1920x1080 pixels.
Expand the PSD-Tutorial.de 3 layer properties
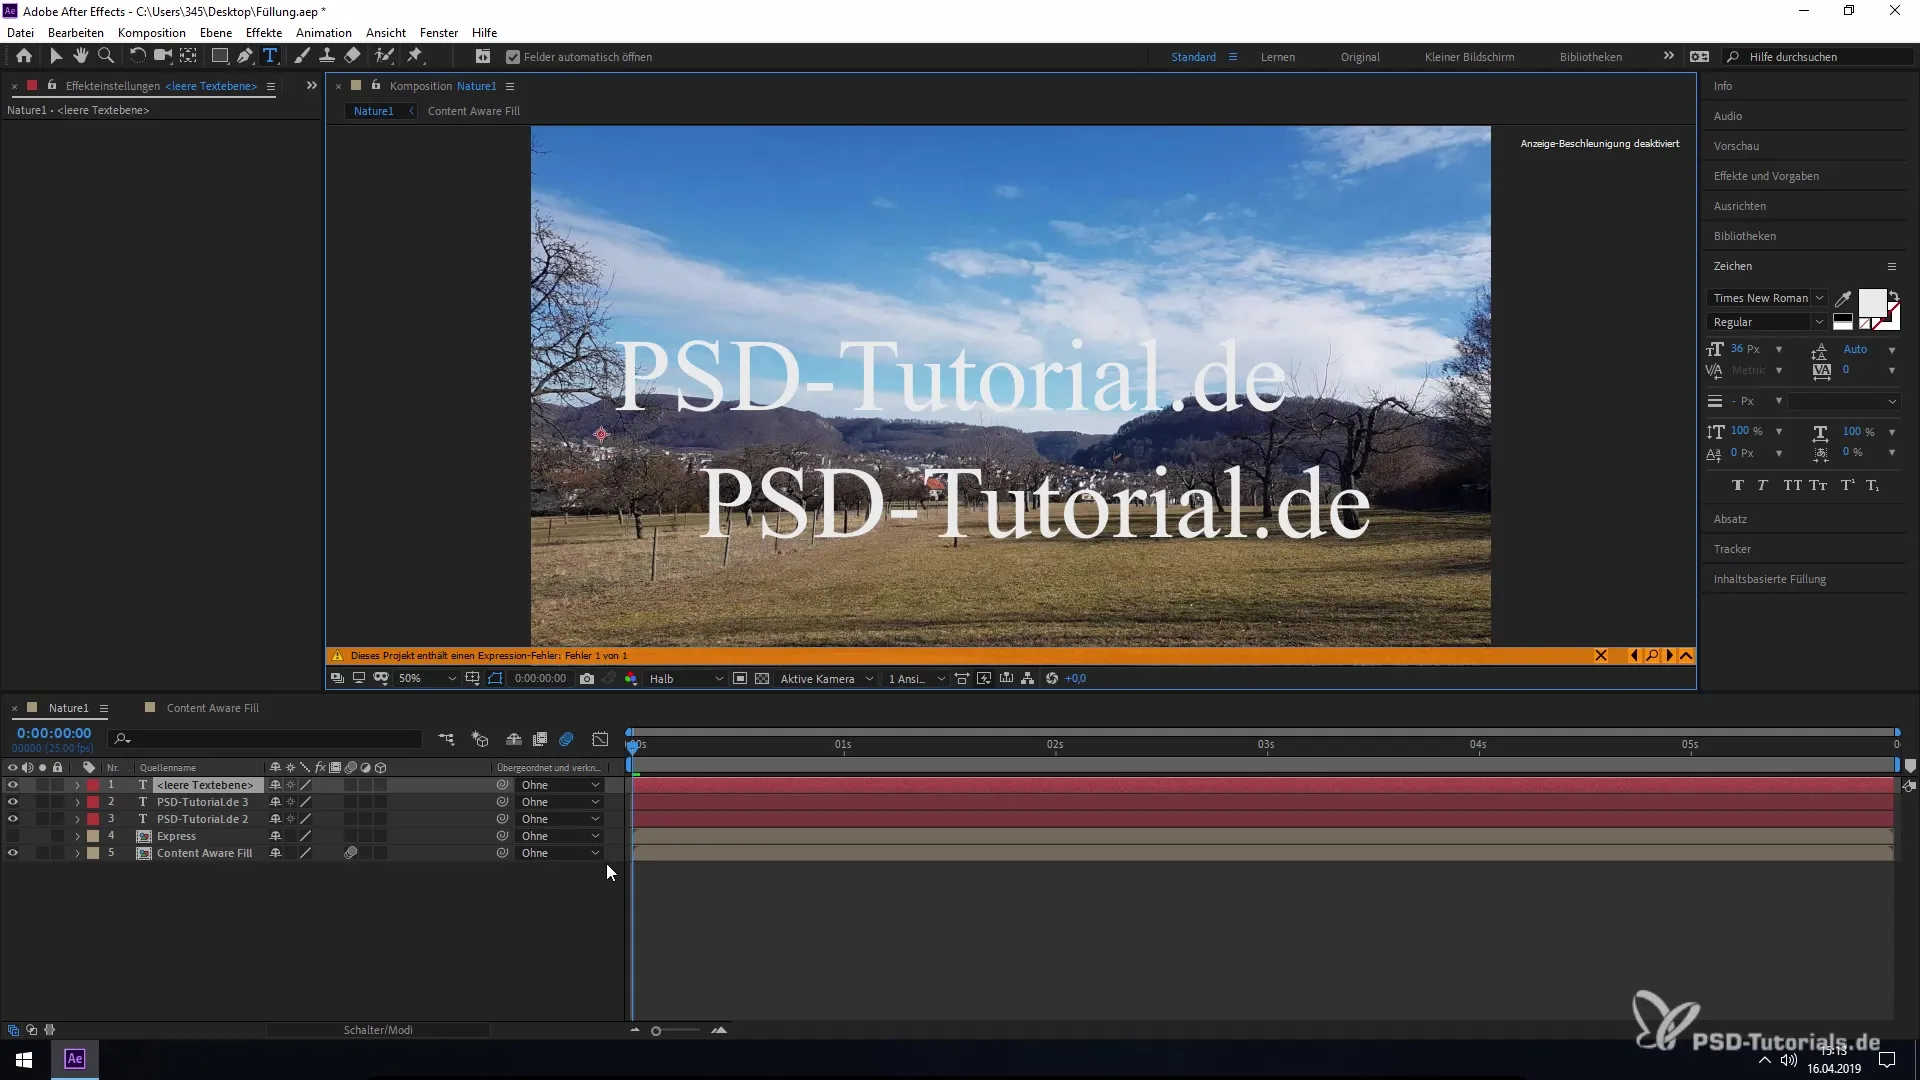[x=77, y=802]
